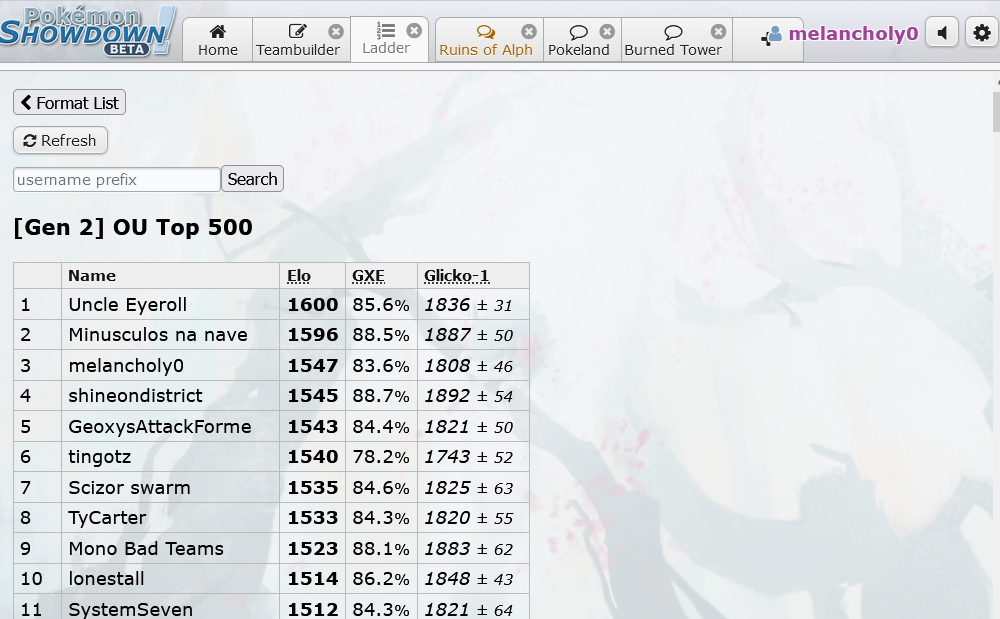The height and width of the screenshot is (619, 1000).
Task: Close the Pokeland chat tab
Action: click(607, 32)
